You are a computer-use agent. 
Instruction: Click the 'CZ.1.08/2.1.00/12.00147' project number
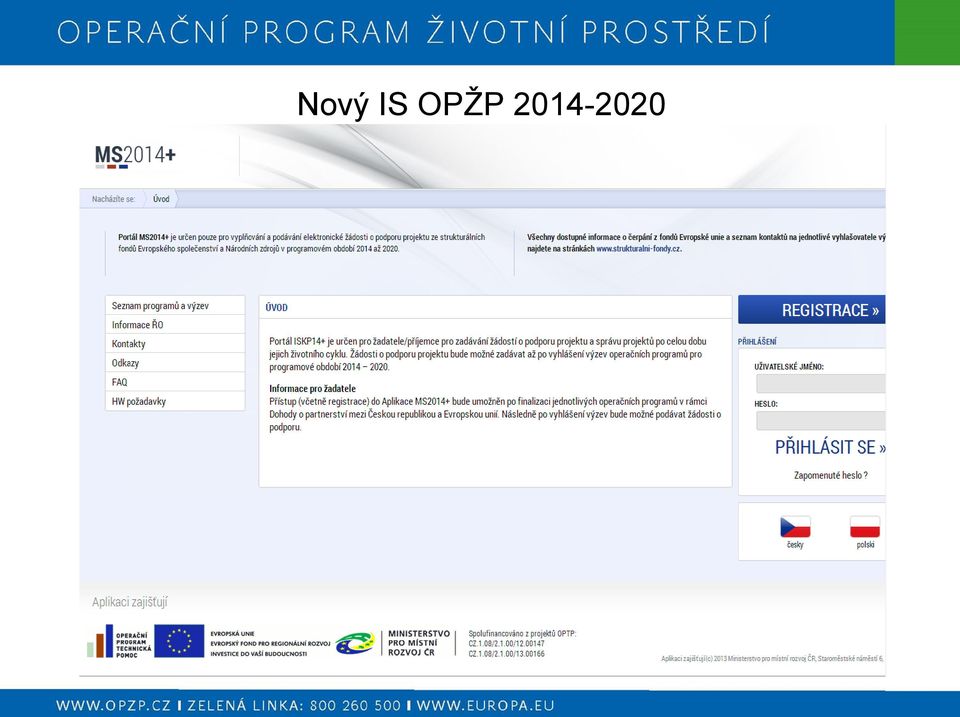[506, 644]
